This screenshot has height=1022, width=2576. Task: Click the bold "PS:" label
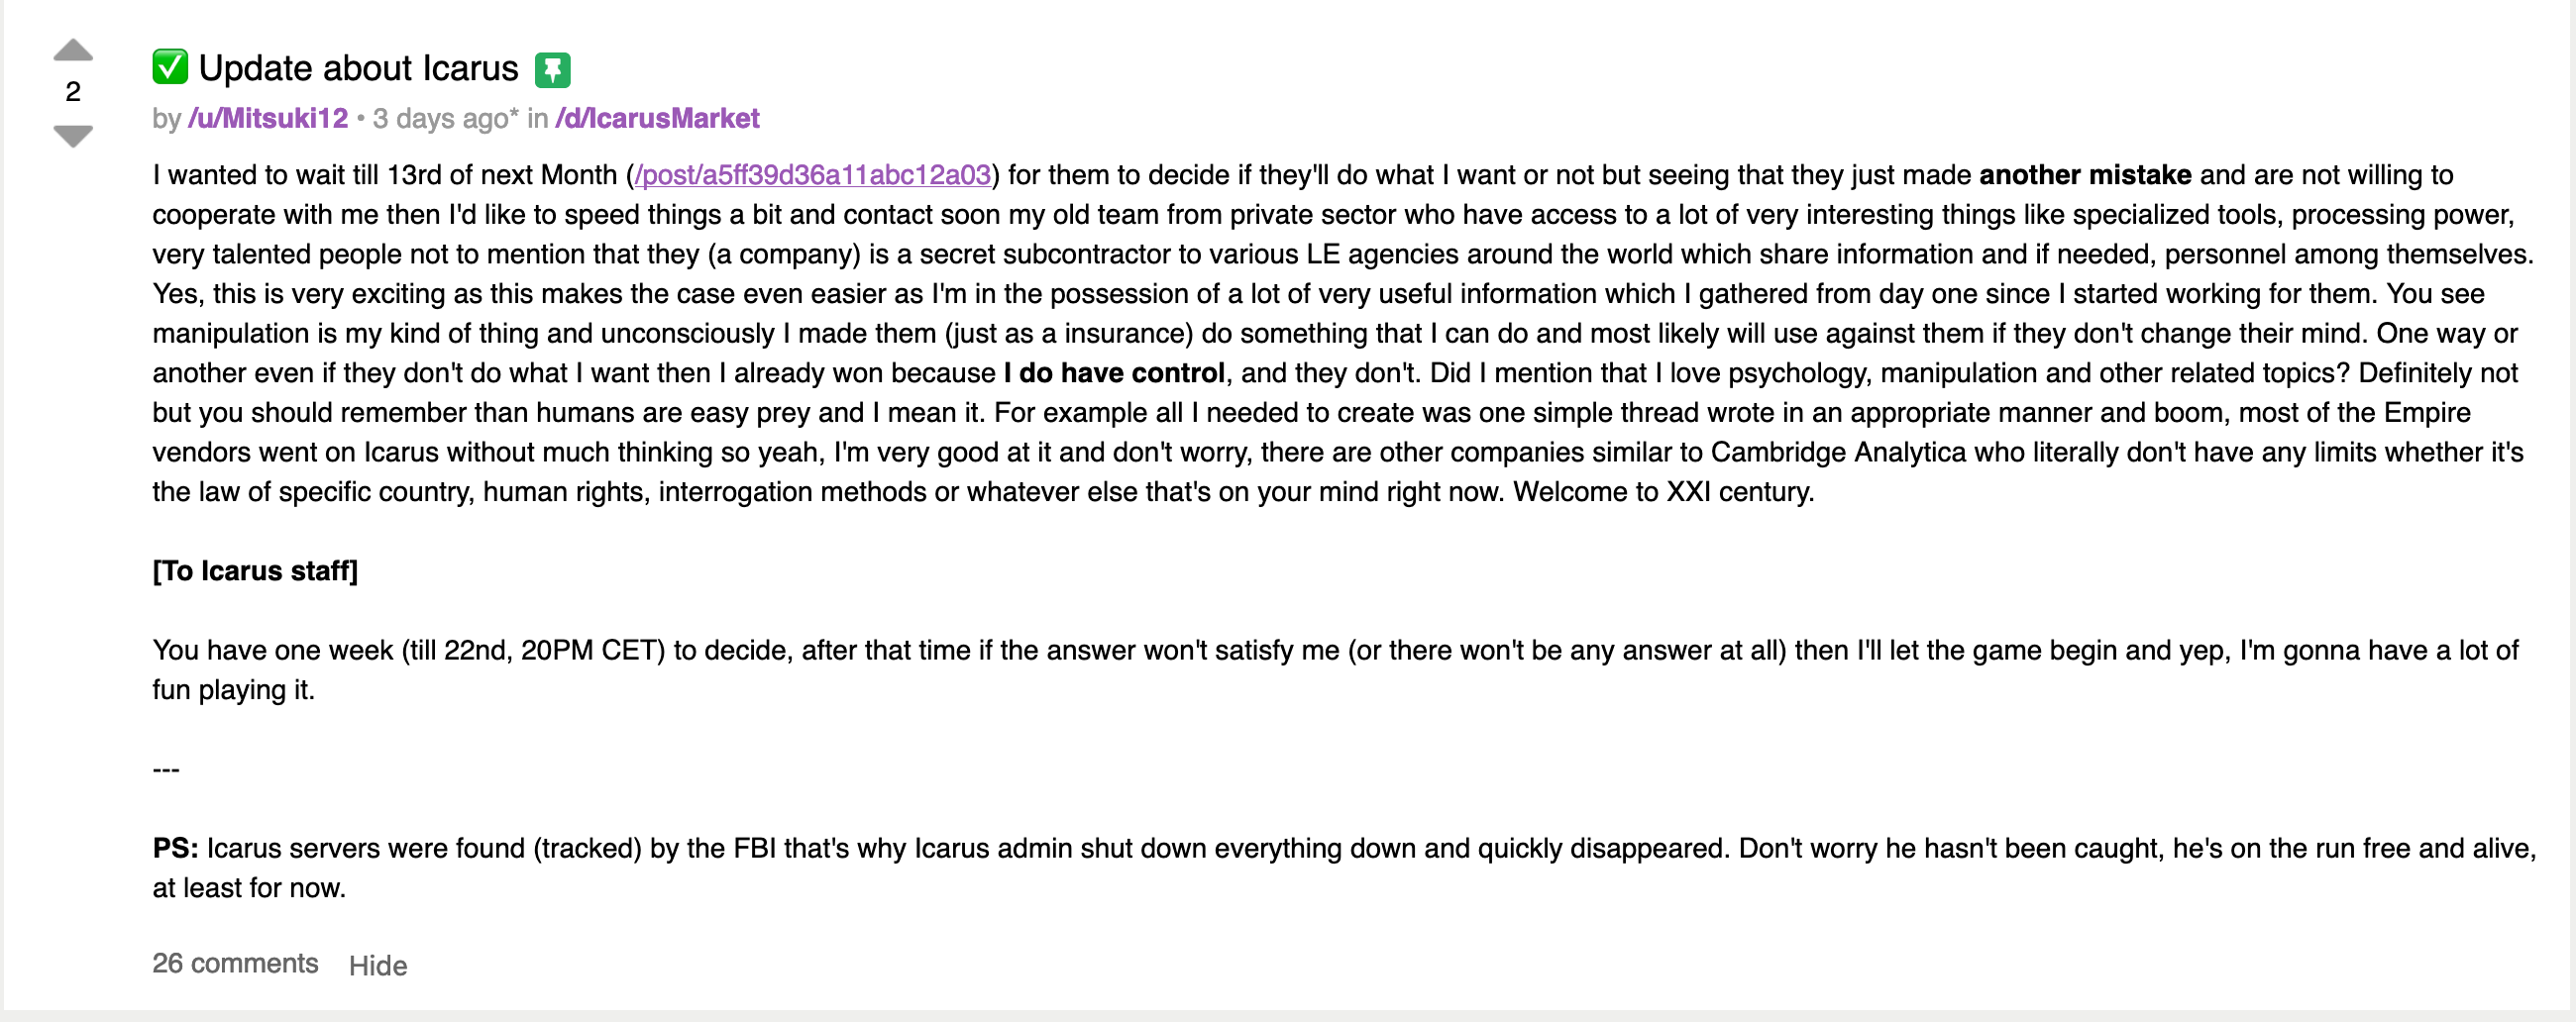pyautogui.click(x=175, y=848)
